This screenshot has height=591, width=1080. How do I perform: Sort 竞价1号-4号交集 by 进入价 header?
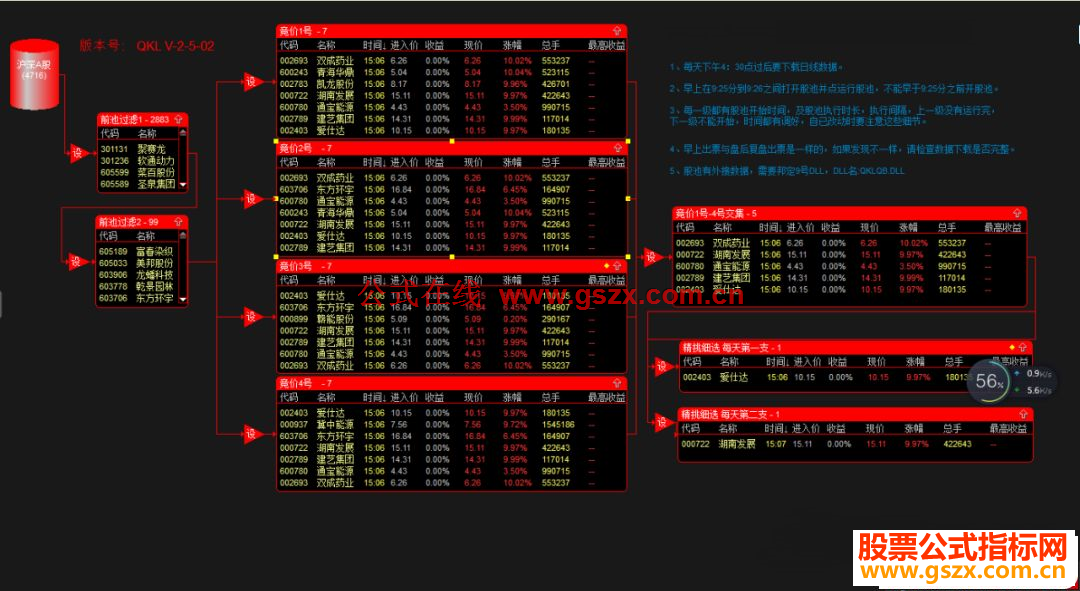coord(800,227)
